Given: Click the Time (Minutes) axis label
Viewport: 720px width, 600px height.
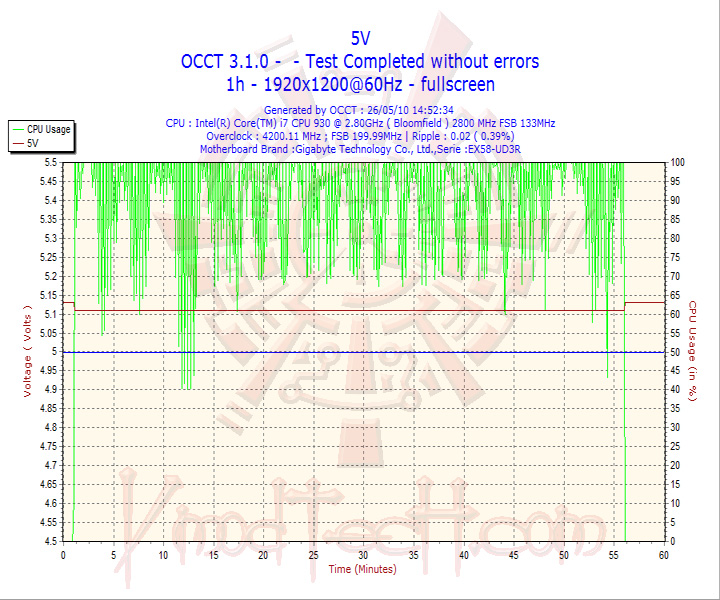Looking at the screenshot, I should (x=362, y=569).
